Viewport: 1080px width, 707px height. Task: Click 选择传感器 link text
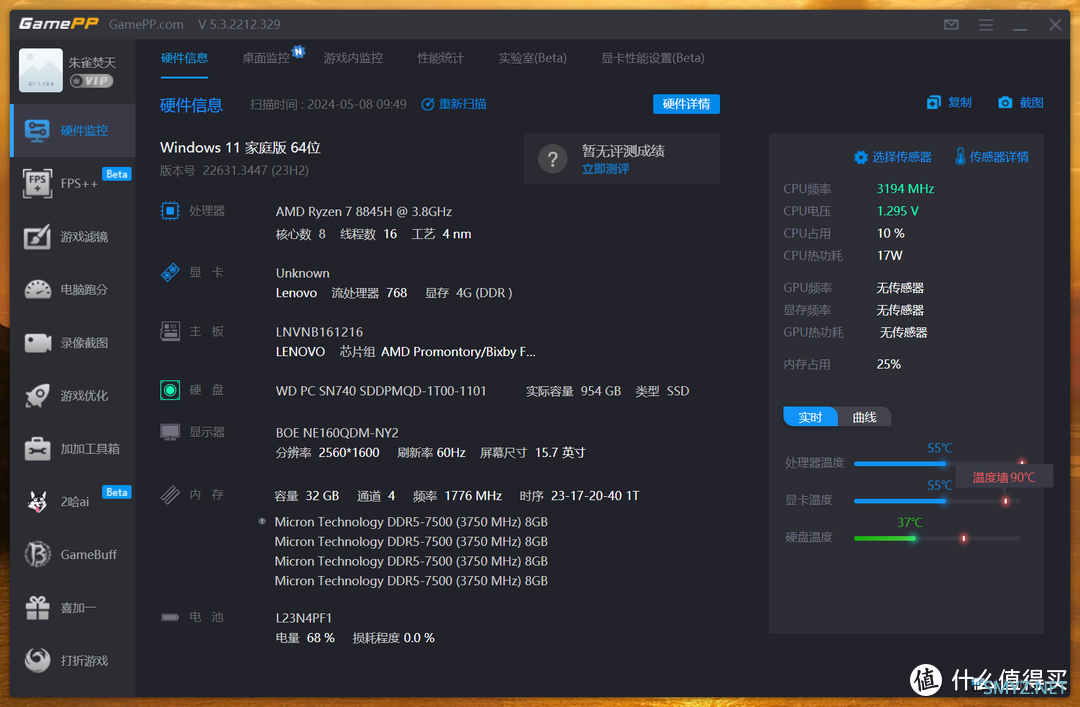click(x=902, y=157)
